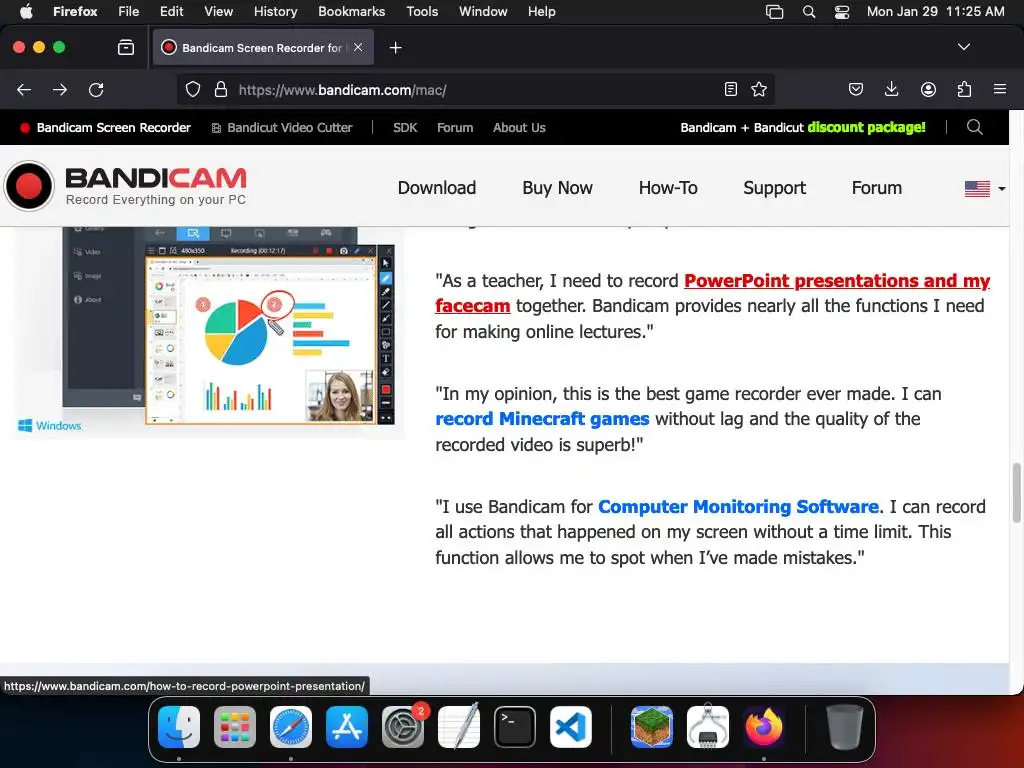Open the Support nav item
The width and height of the screenshot is (1024, 768).
point(775,188)
